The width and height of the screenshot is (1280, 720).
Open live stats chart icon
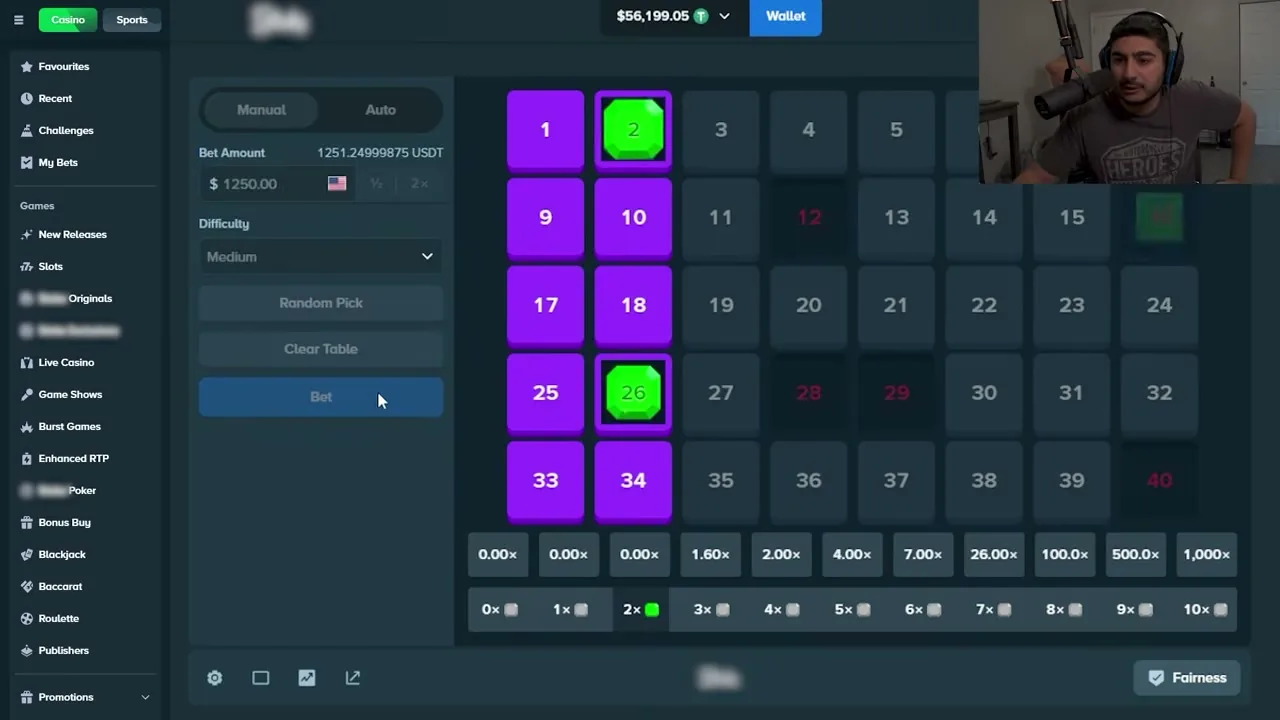tap(307, 678)
